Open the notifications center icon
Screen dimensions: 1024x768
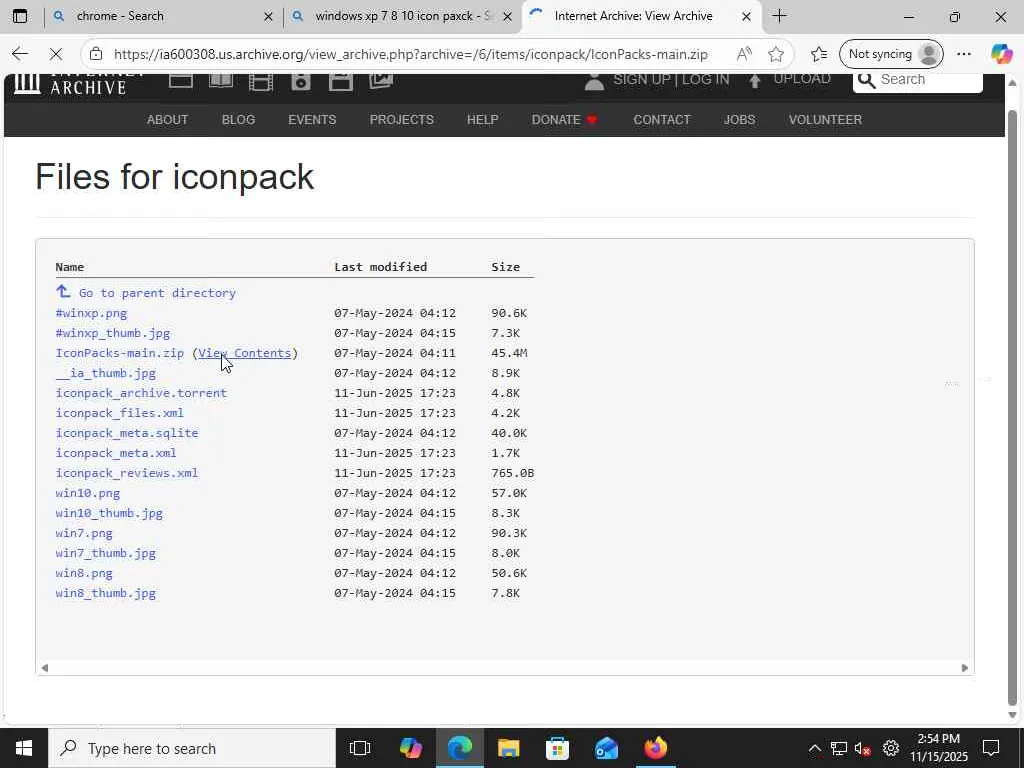(x=991, y=748)
